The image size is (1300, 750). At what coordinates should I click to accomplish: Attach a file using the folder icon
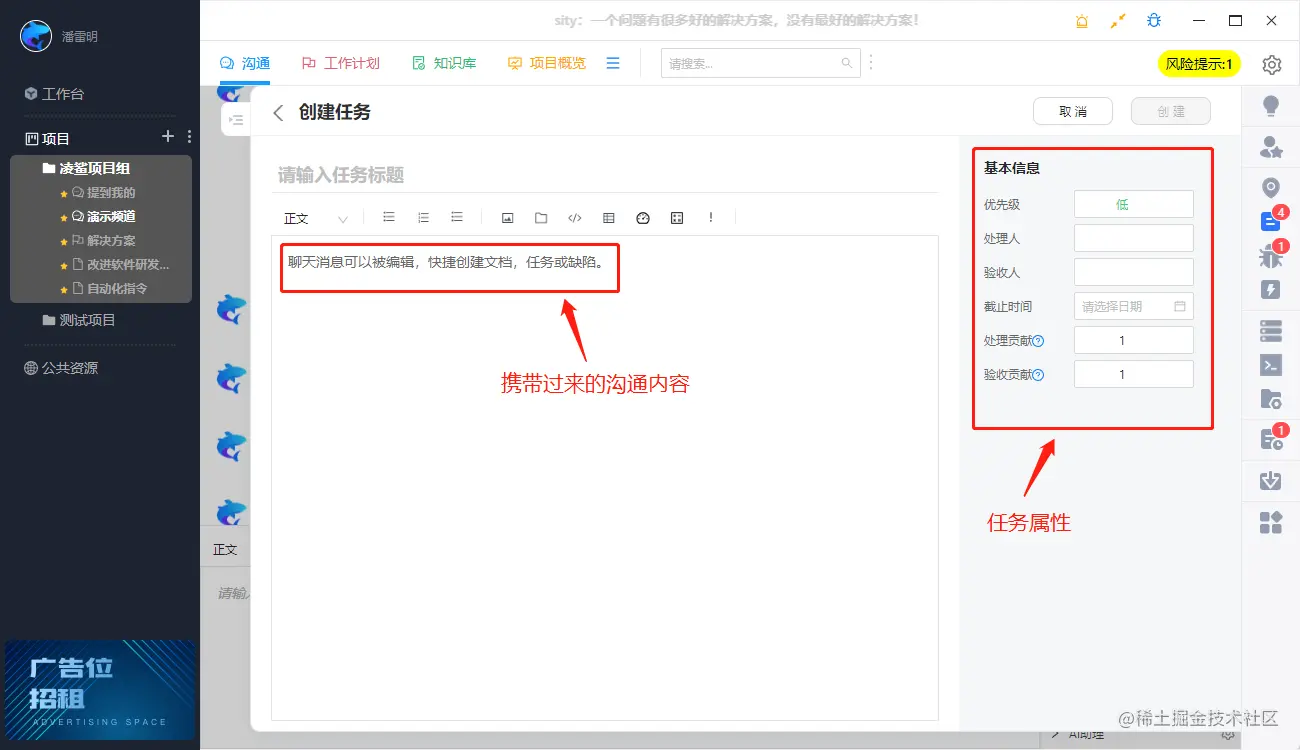coord(541,218)
